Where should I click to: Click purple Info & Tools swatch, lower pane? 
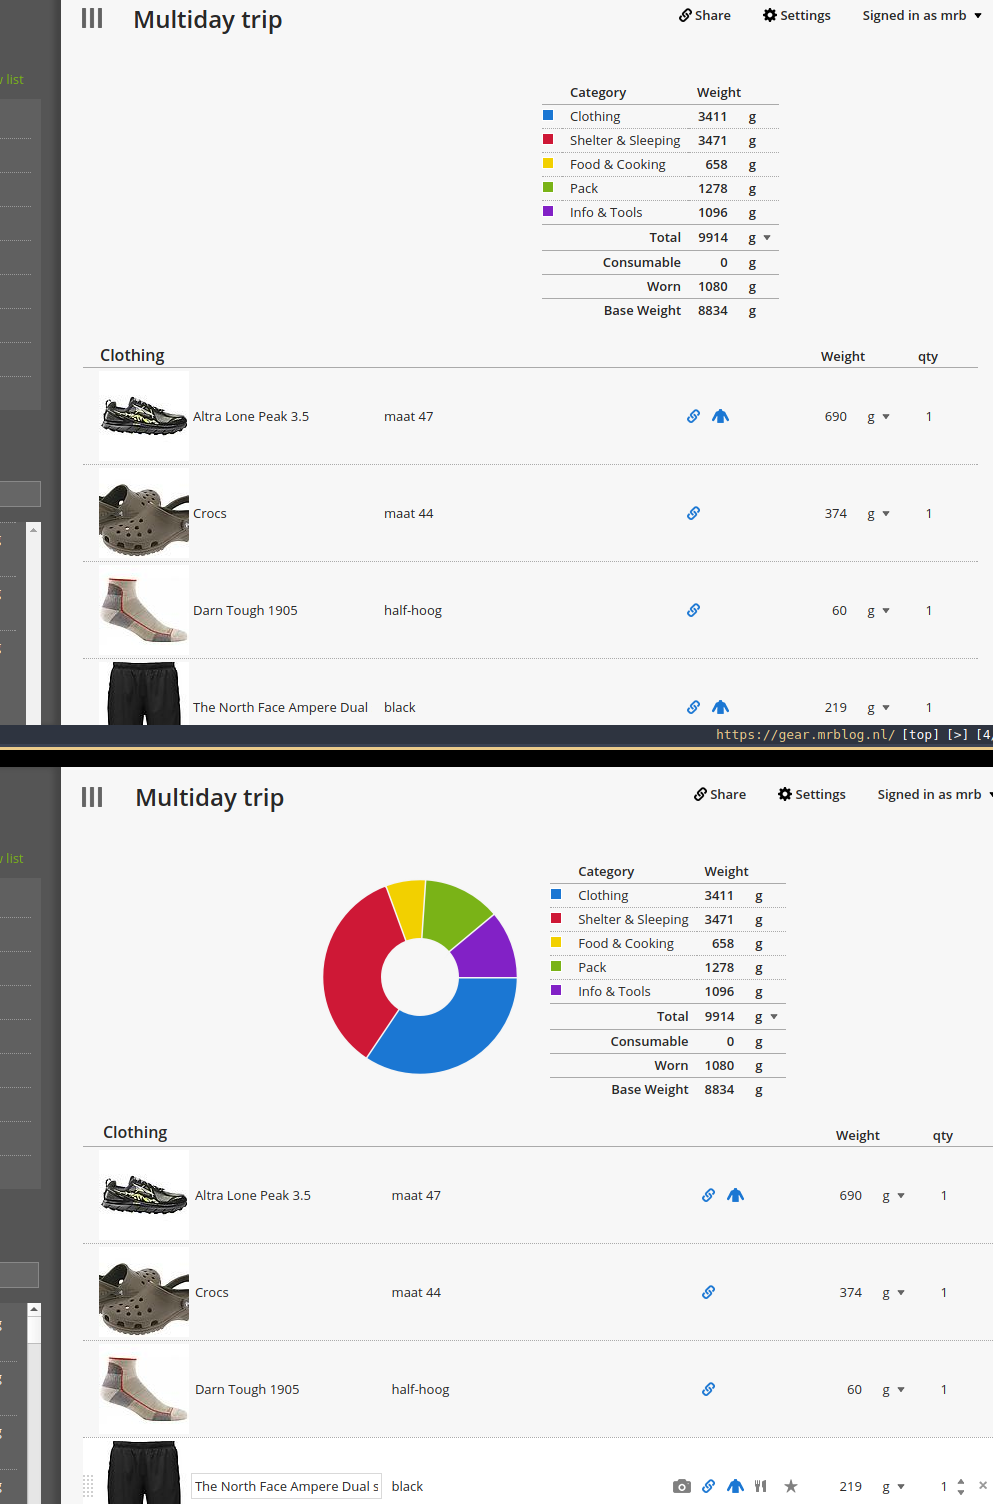(556, 990)
